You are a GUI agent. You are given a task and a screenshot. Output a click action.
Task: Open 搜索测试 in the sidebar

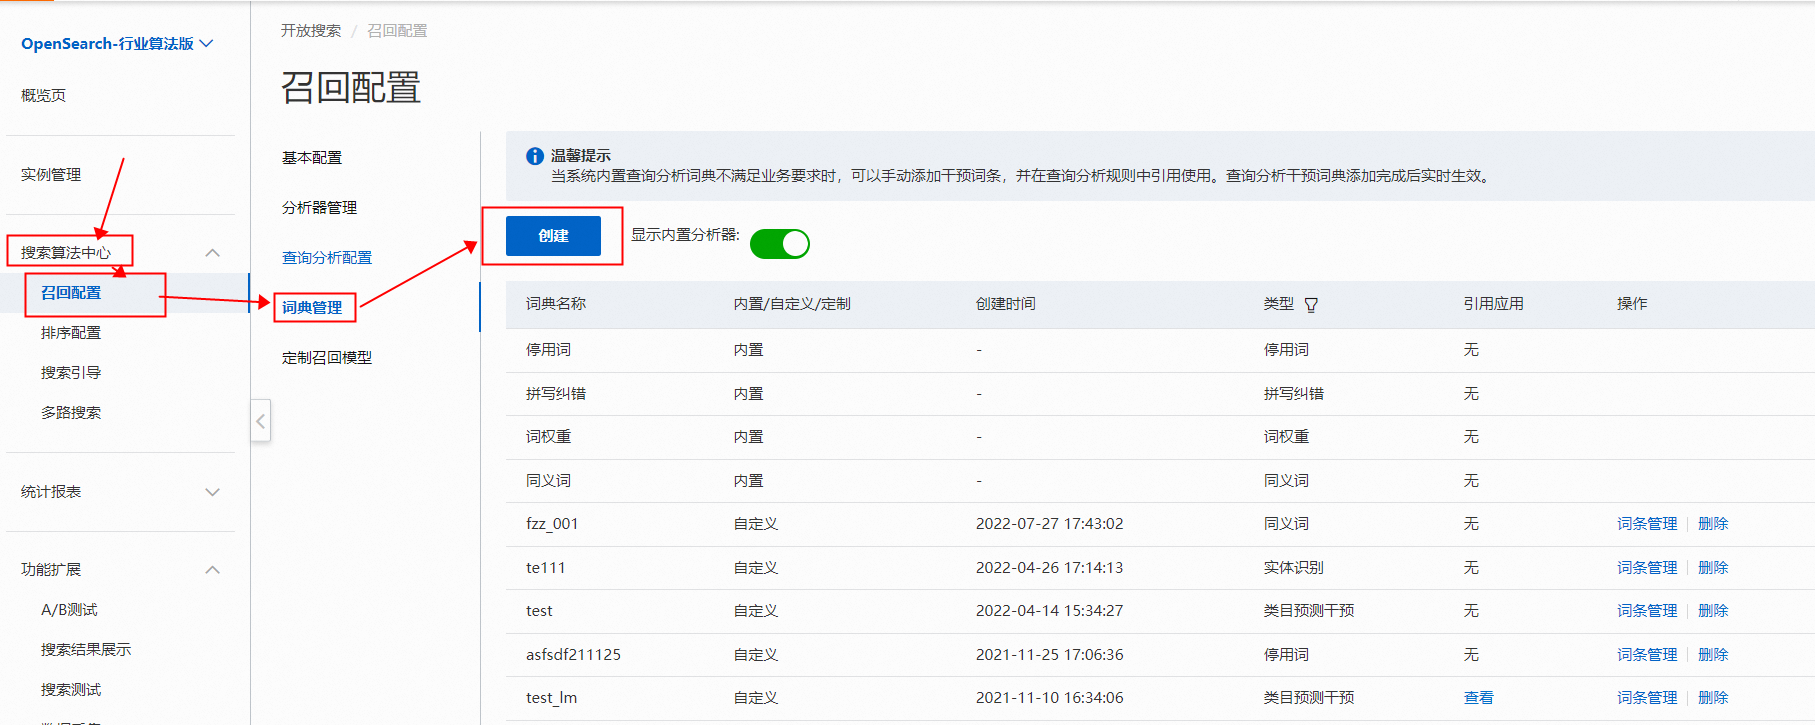[x=71, y=690]
